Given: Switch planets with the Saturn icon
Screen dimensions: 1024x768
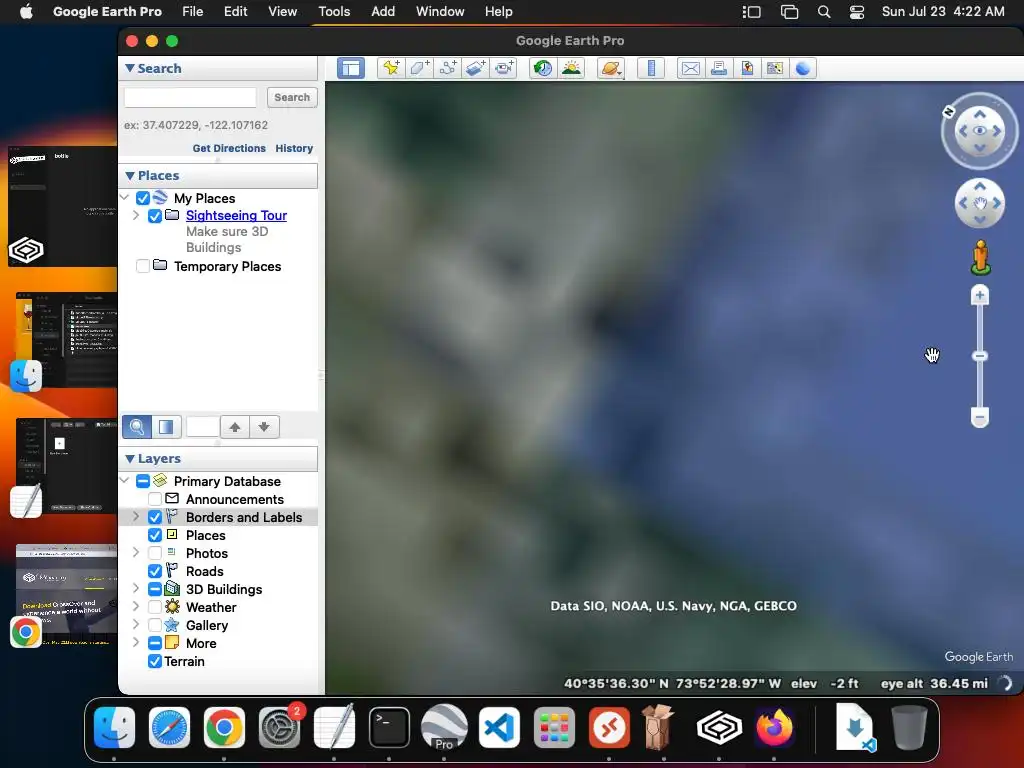Looking at the screenshot, I should click(611, 68).
